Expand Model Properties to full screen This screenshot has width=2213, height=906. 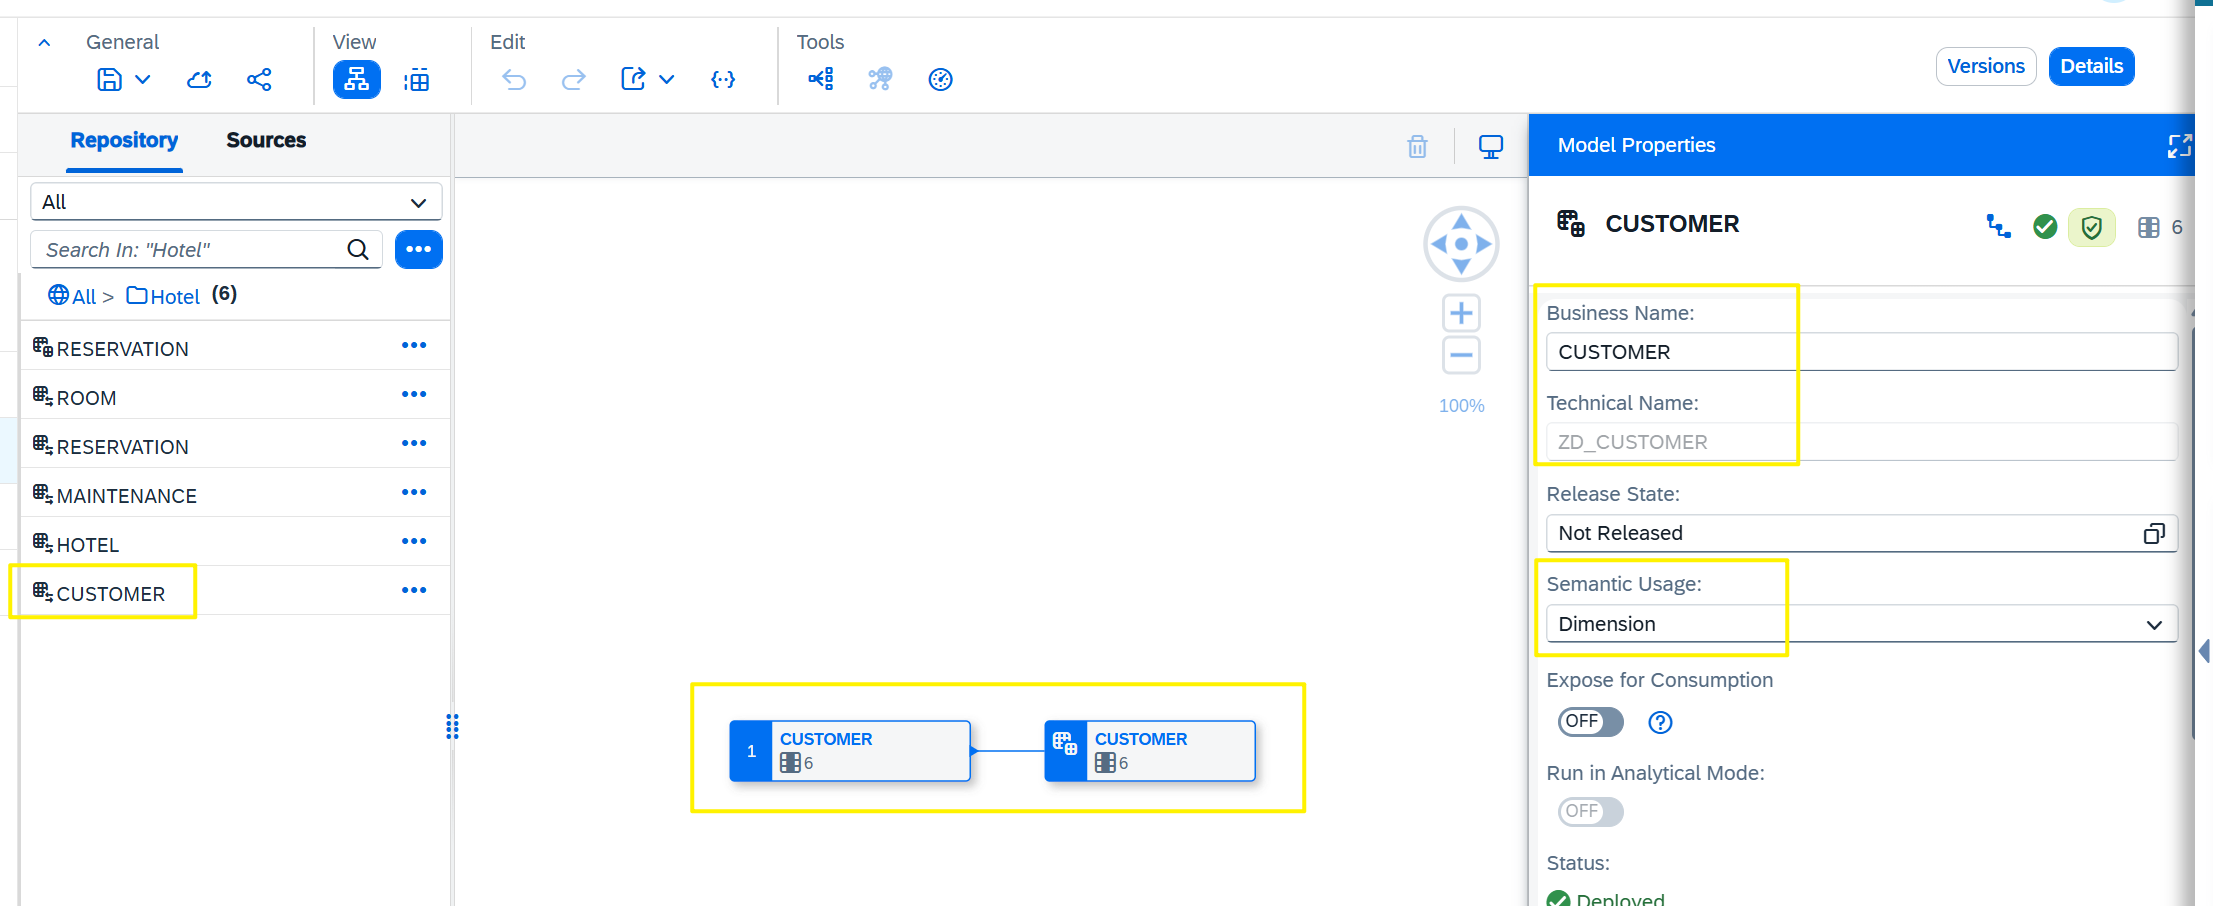coord(2180,146)
